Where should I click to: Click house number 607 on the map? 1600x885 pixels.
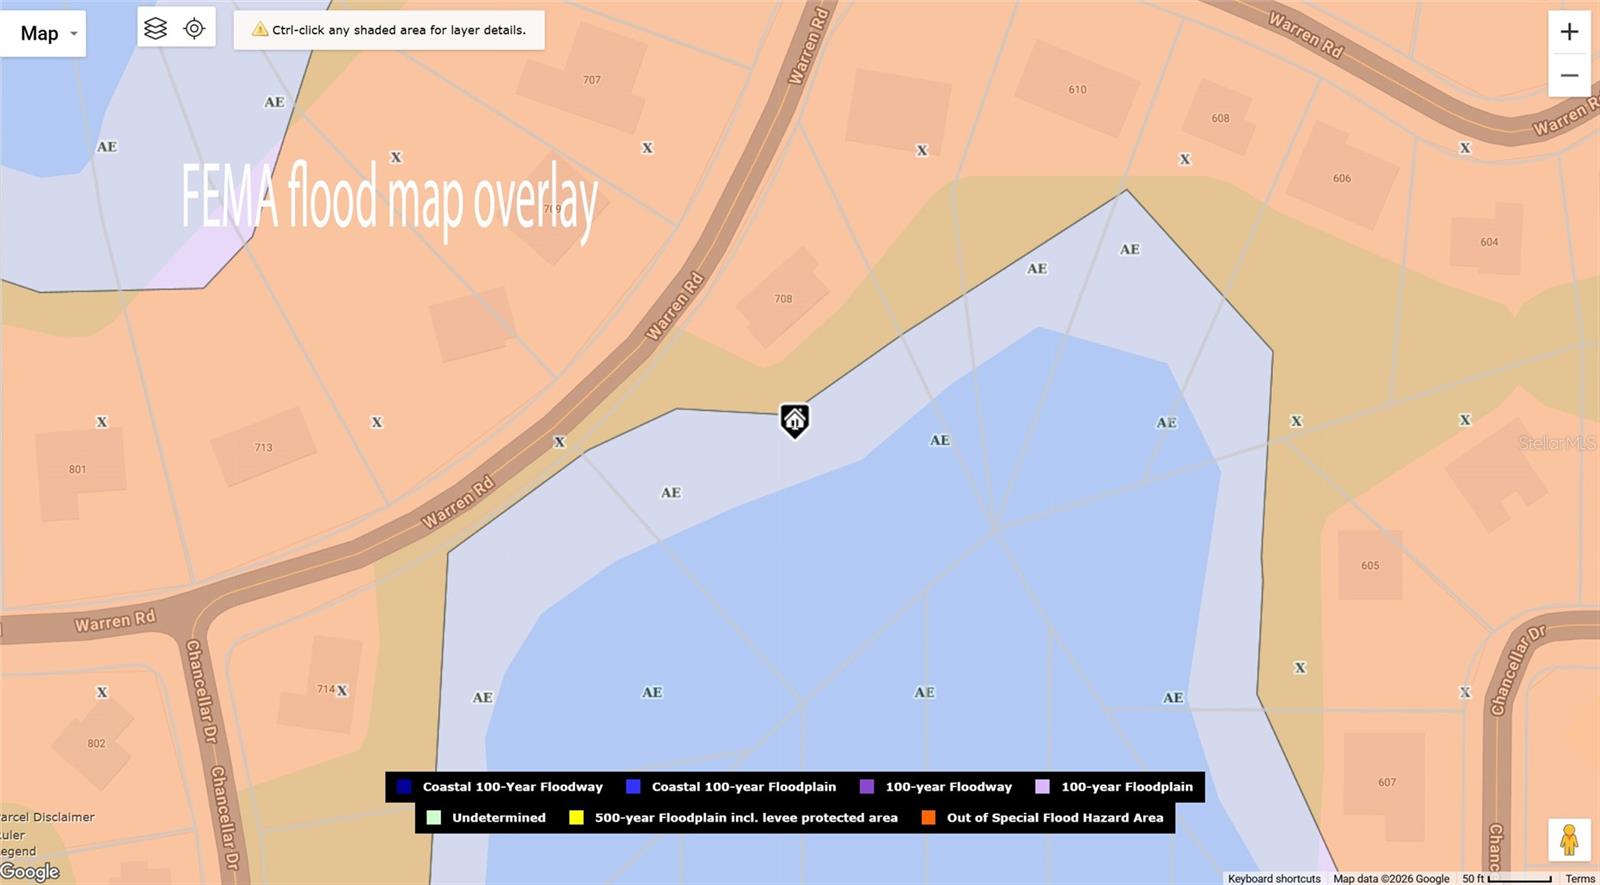tap(1387, 783)
